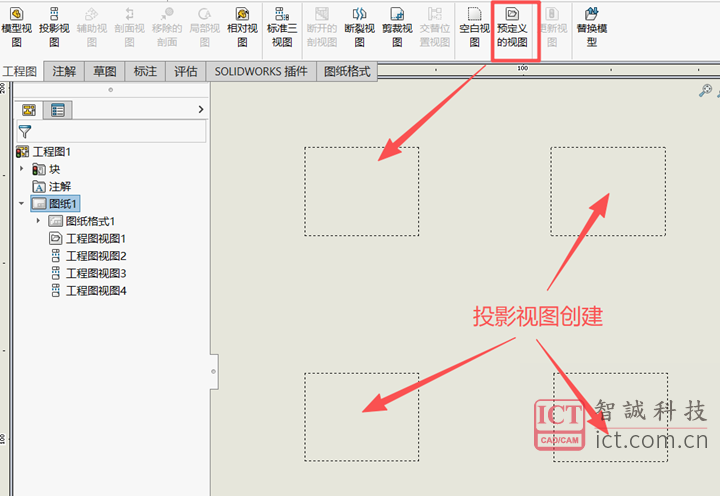This screenshot has height=496, width=720.
Task: Insert 标准三视图 (Standard 3 View)
Action: coord(281,27)
